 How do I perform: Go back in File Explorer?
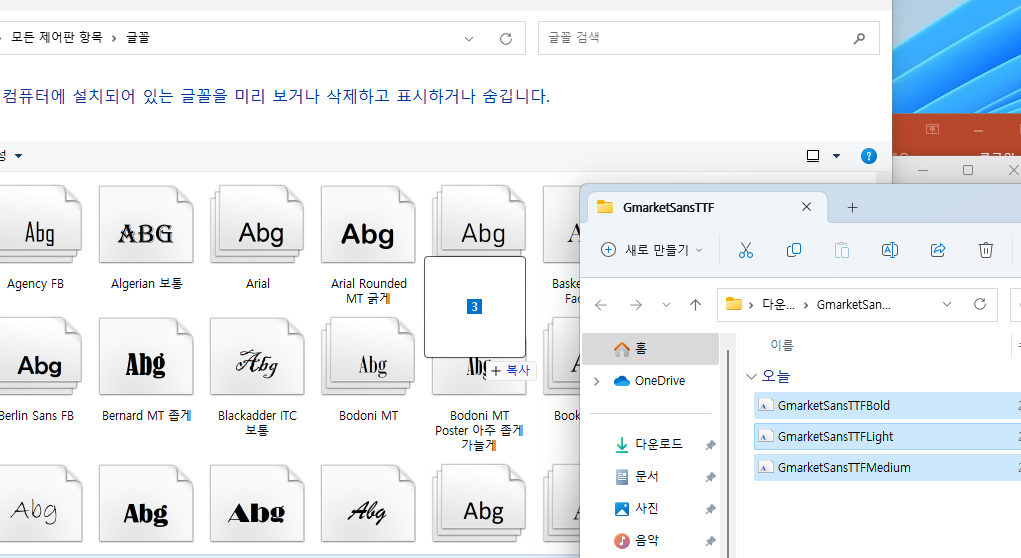point(601,305)
